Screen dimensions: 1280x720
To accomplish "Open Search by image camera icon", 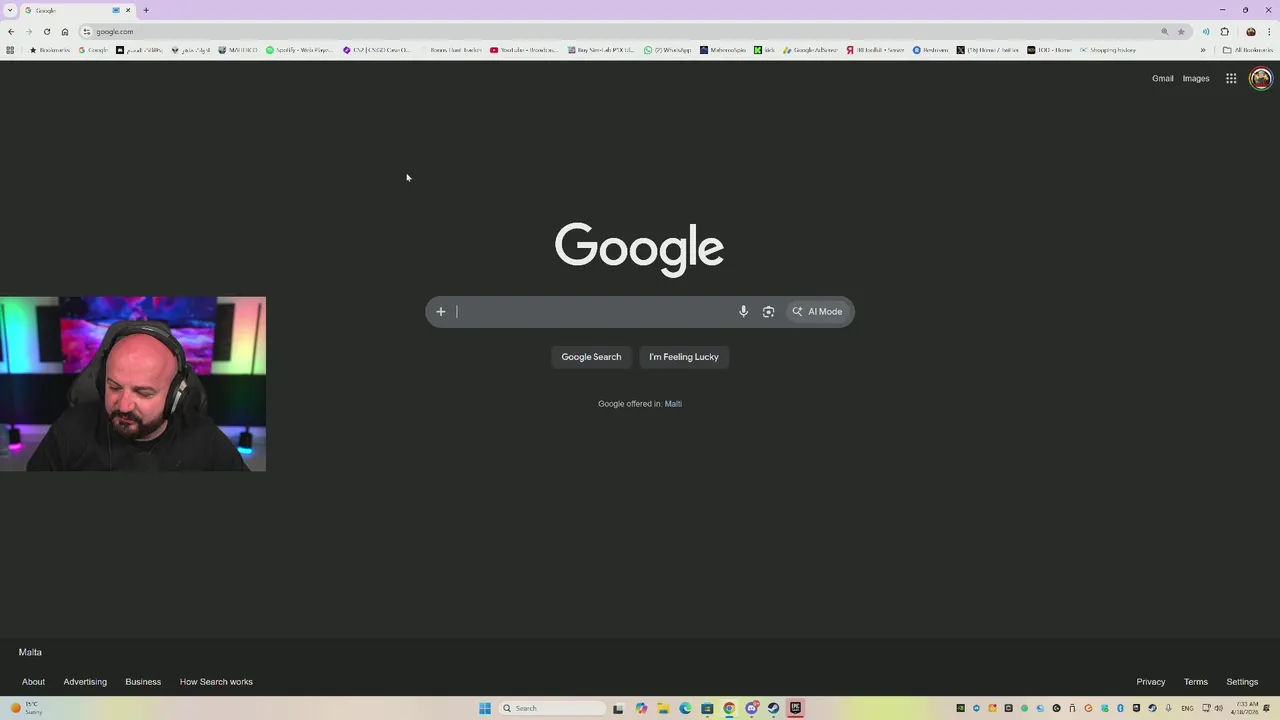I will [x=768, y=312].
